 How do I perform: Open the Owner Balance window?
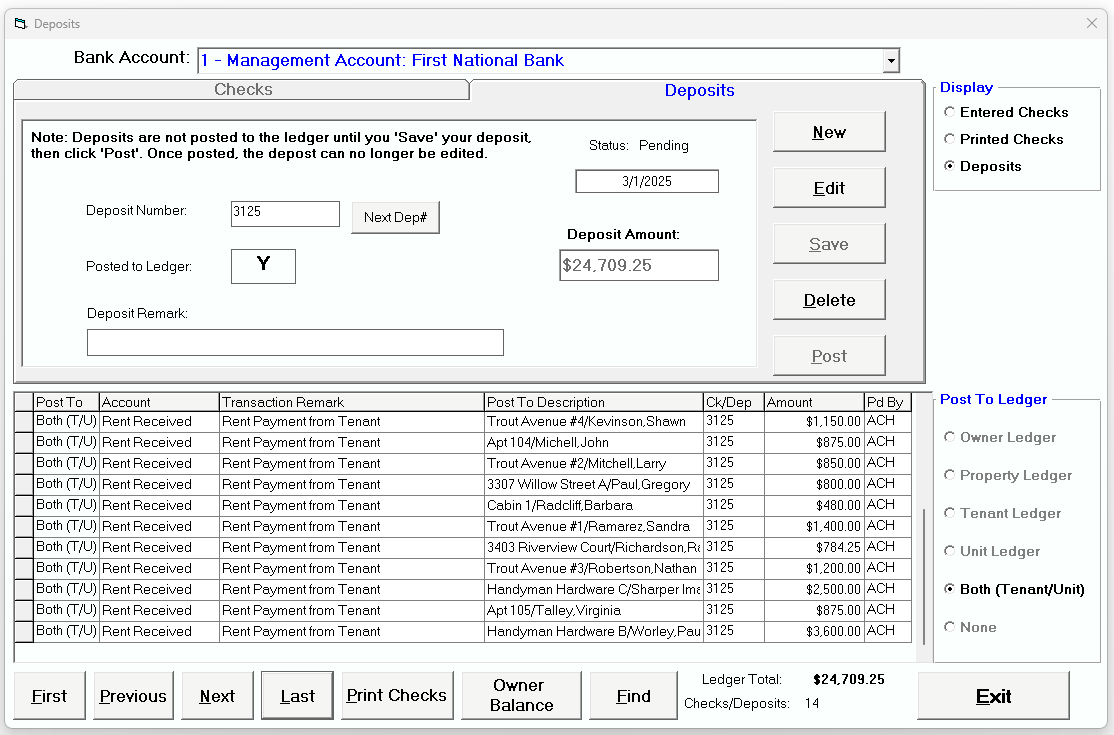pyautogui.click(x=520, y=695)
